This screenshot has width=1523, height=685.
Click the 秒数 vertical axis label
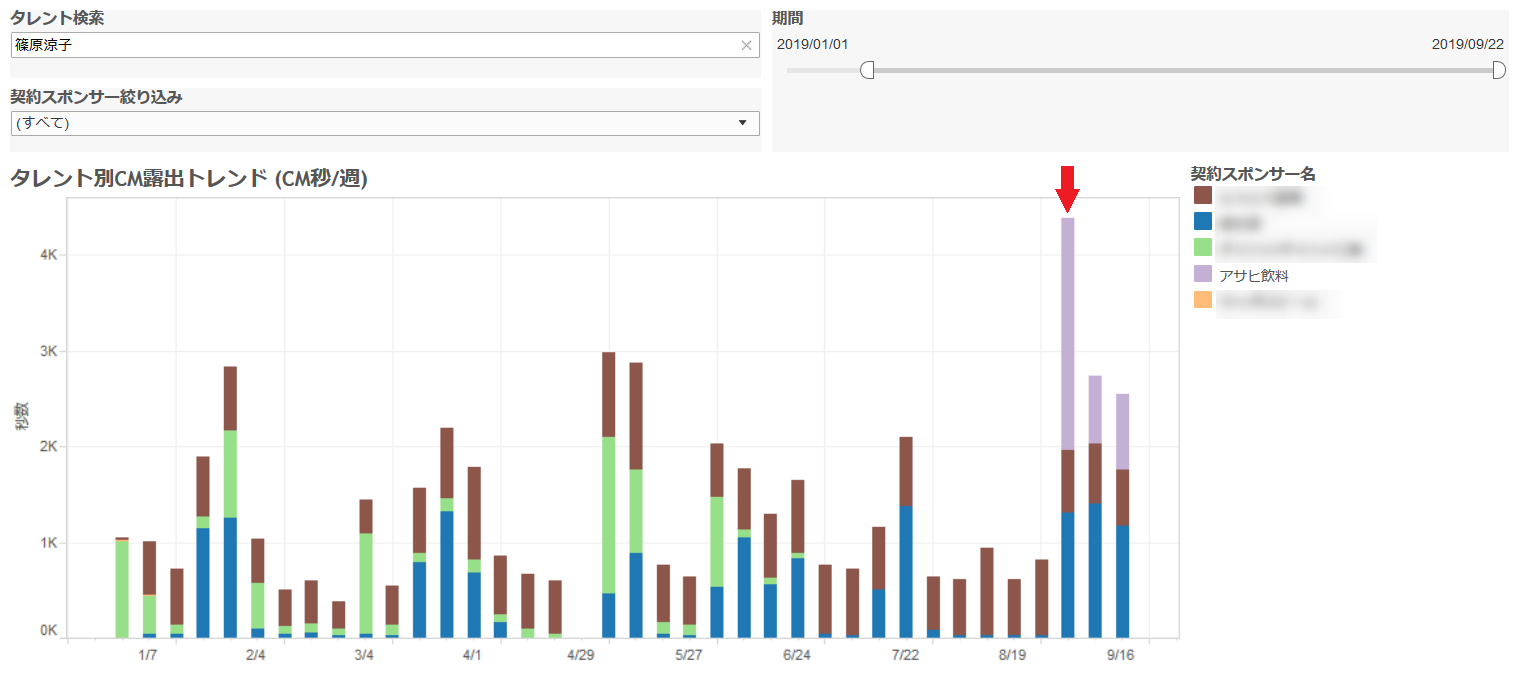[21, 416]
